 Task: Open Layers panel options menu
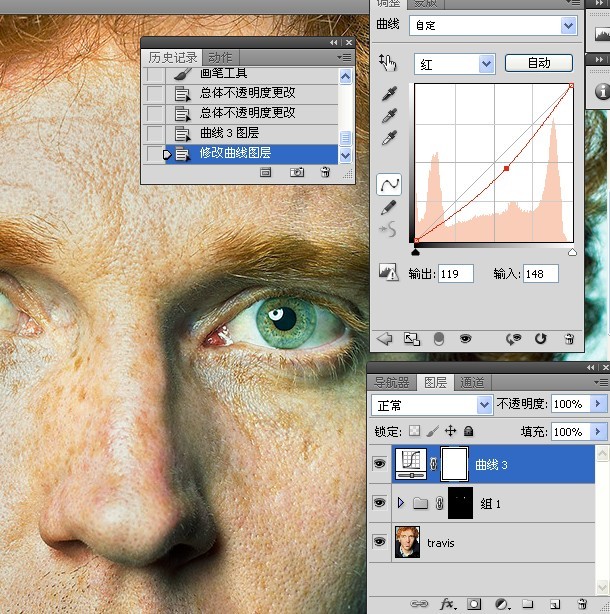(x=601, y=382)
